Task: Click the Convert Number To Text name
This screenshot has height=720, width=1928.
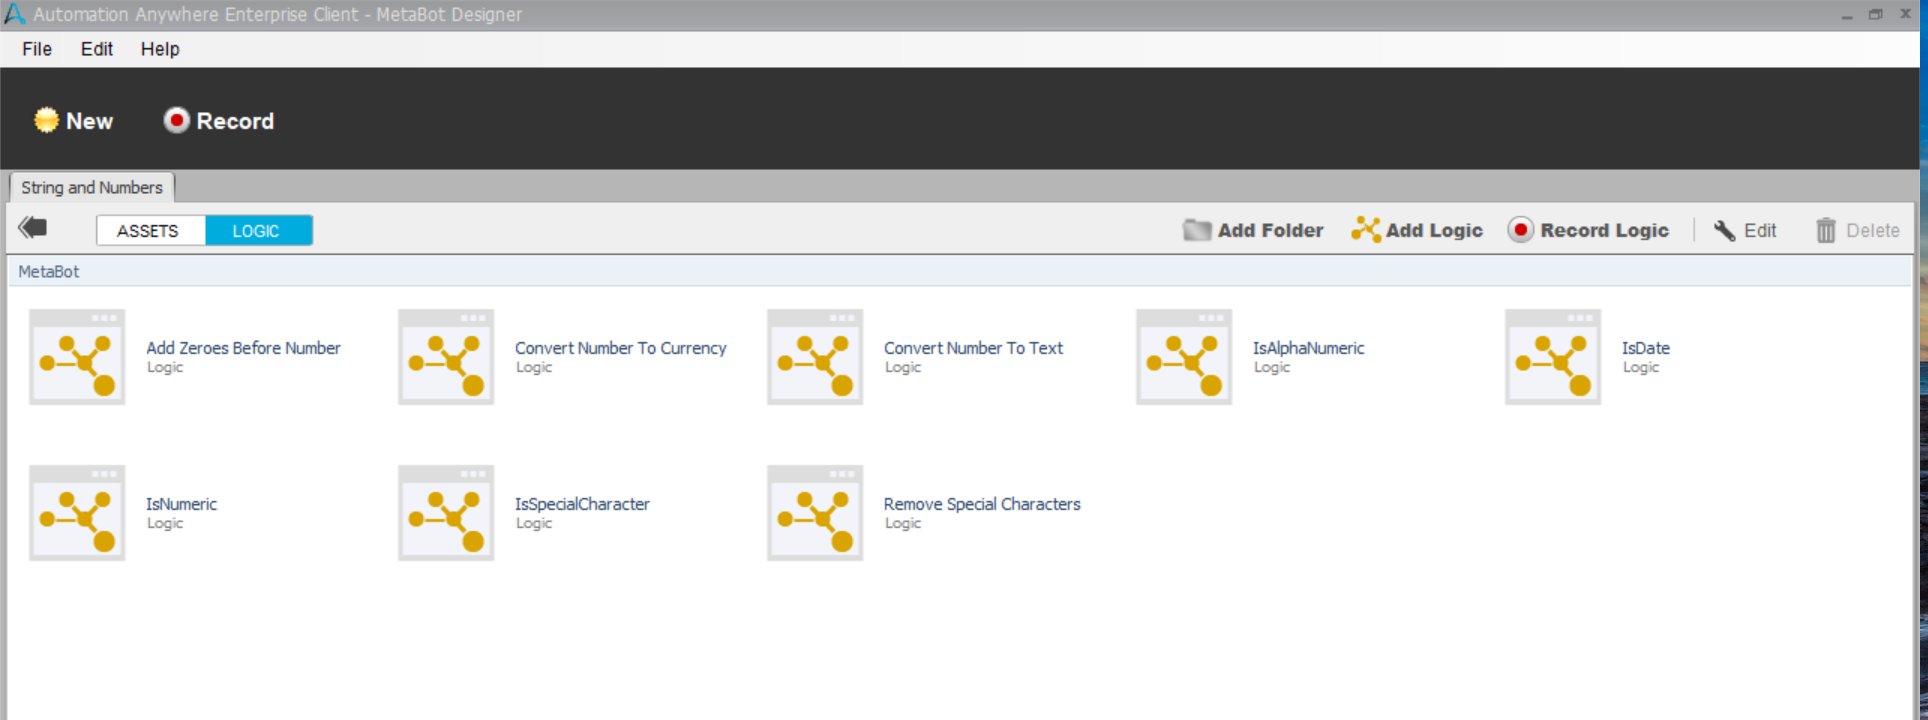Action: click(973, 348)
